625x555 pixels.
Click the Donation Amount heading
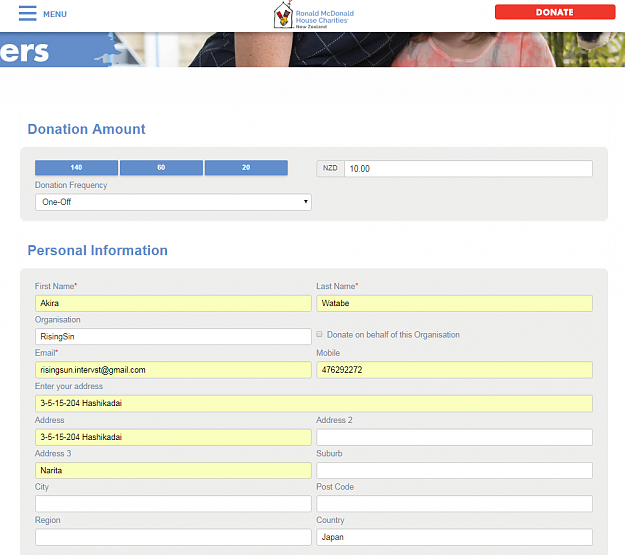coord(86,129)
